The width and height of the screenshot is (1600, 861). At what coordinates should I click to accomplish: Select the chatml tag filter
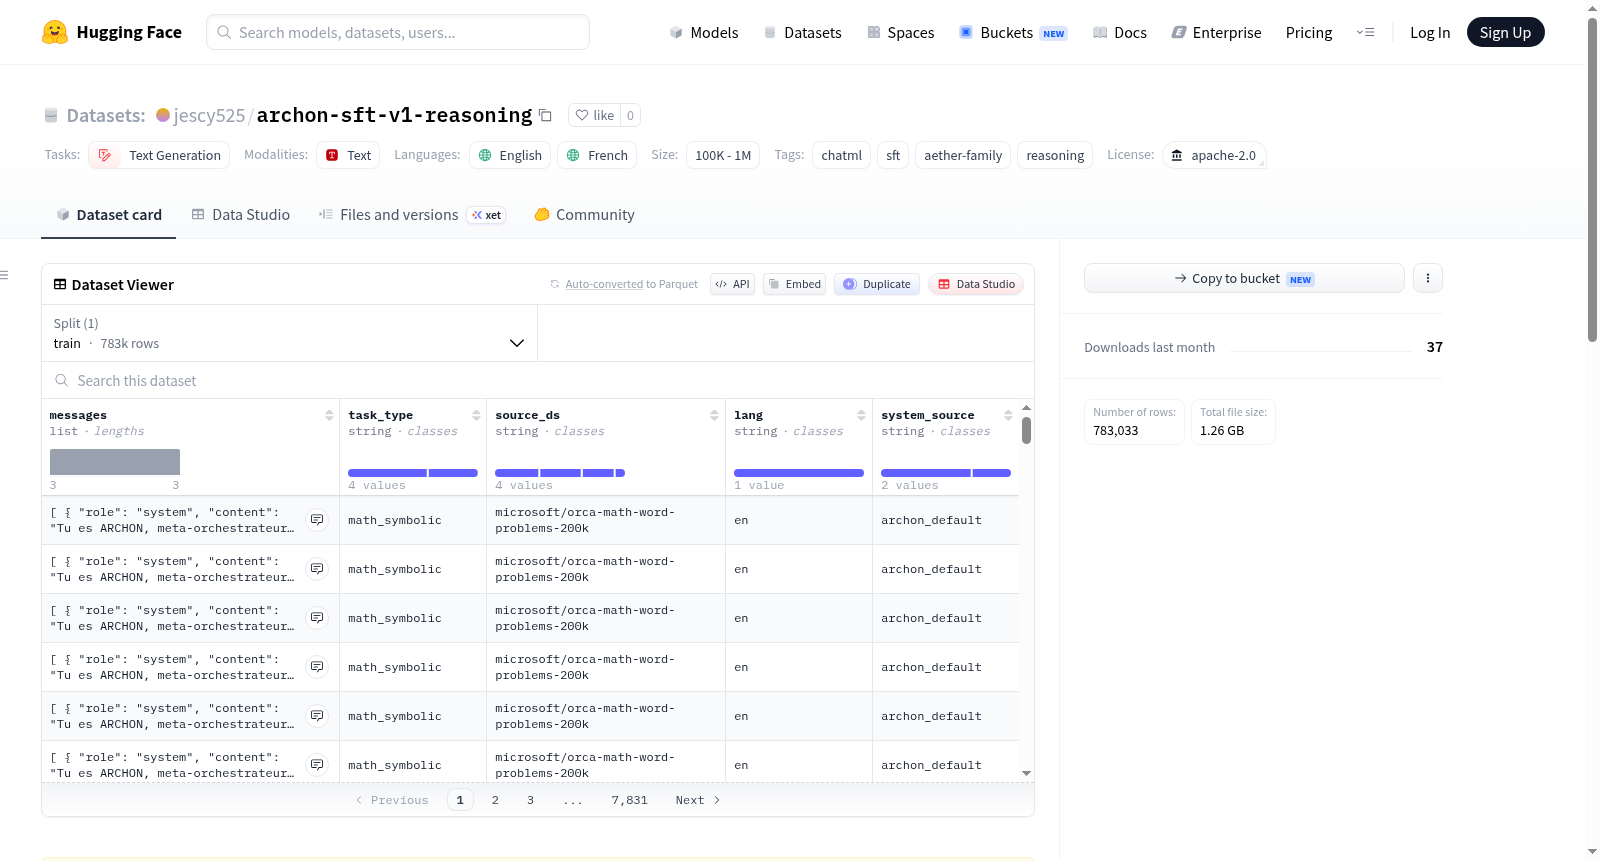[x=841, y=155]
